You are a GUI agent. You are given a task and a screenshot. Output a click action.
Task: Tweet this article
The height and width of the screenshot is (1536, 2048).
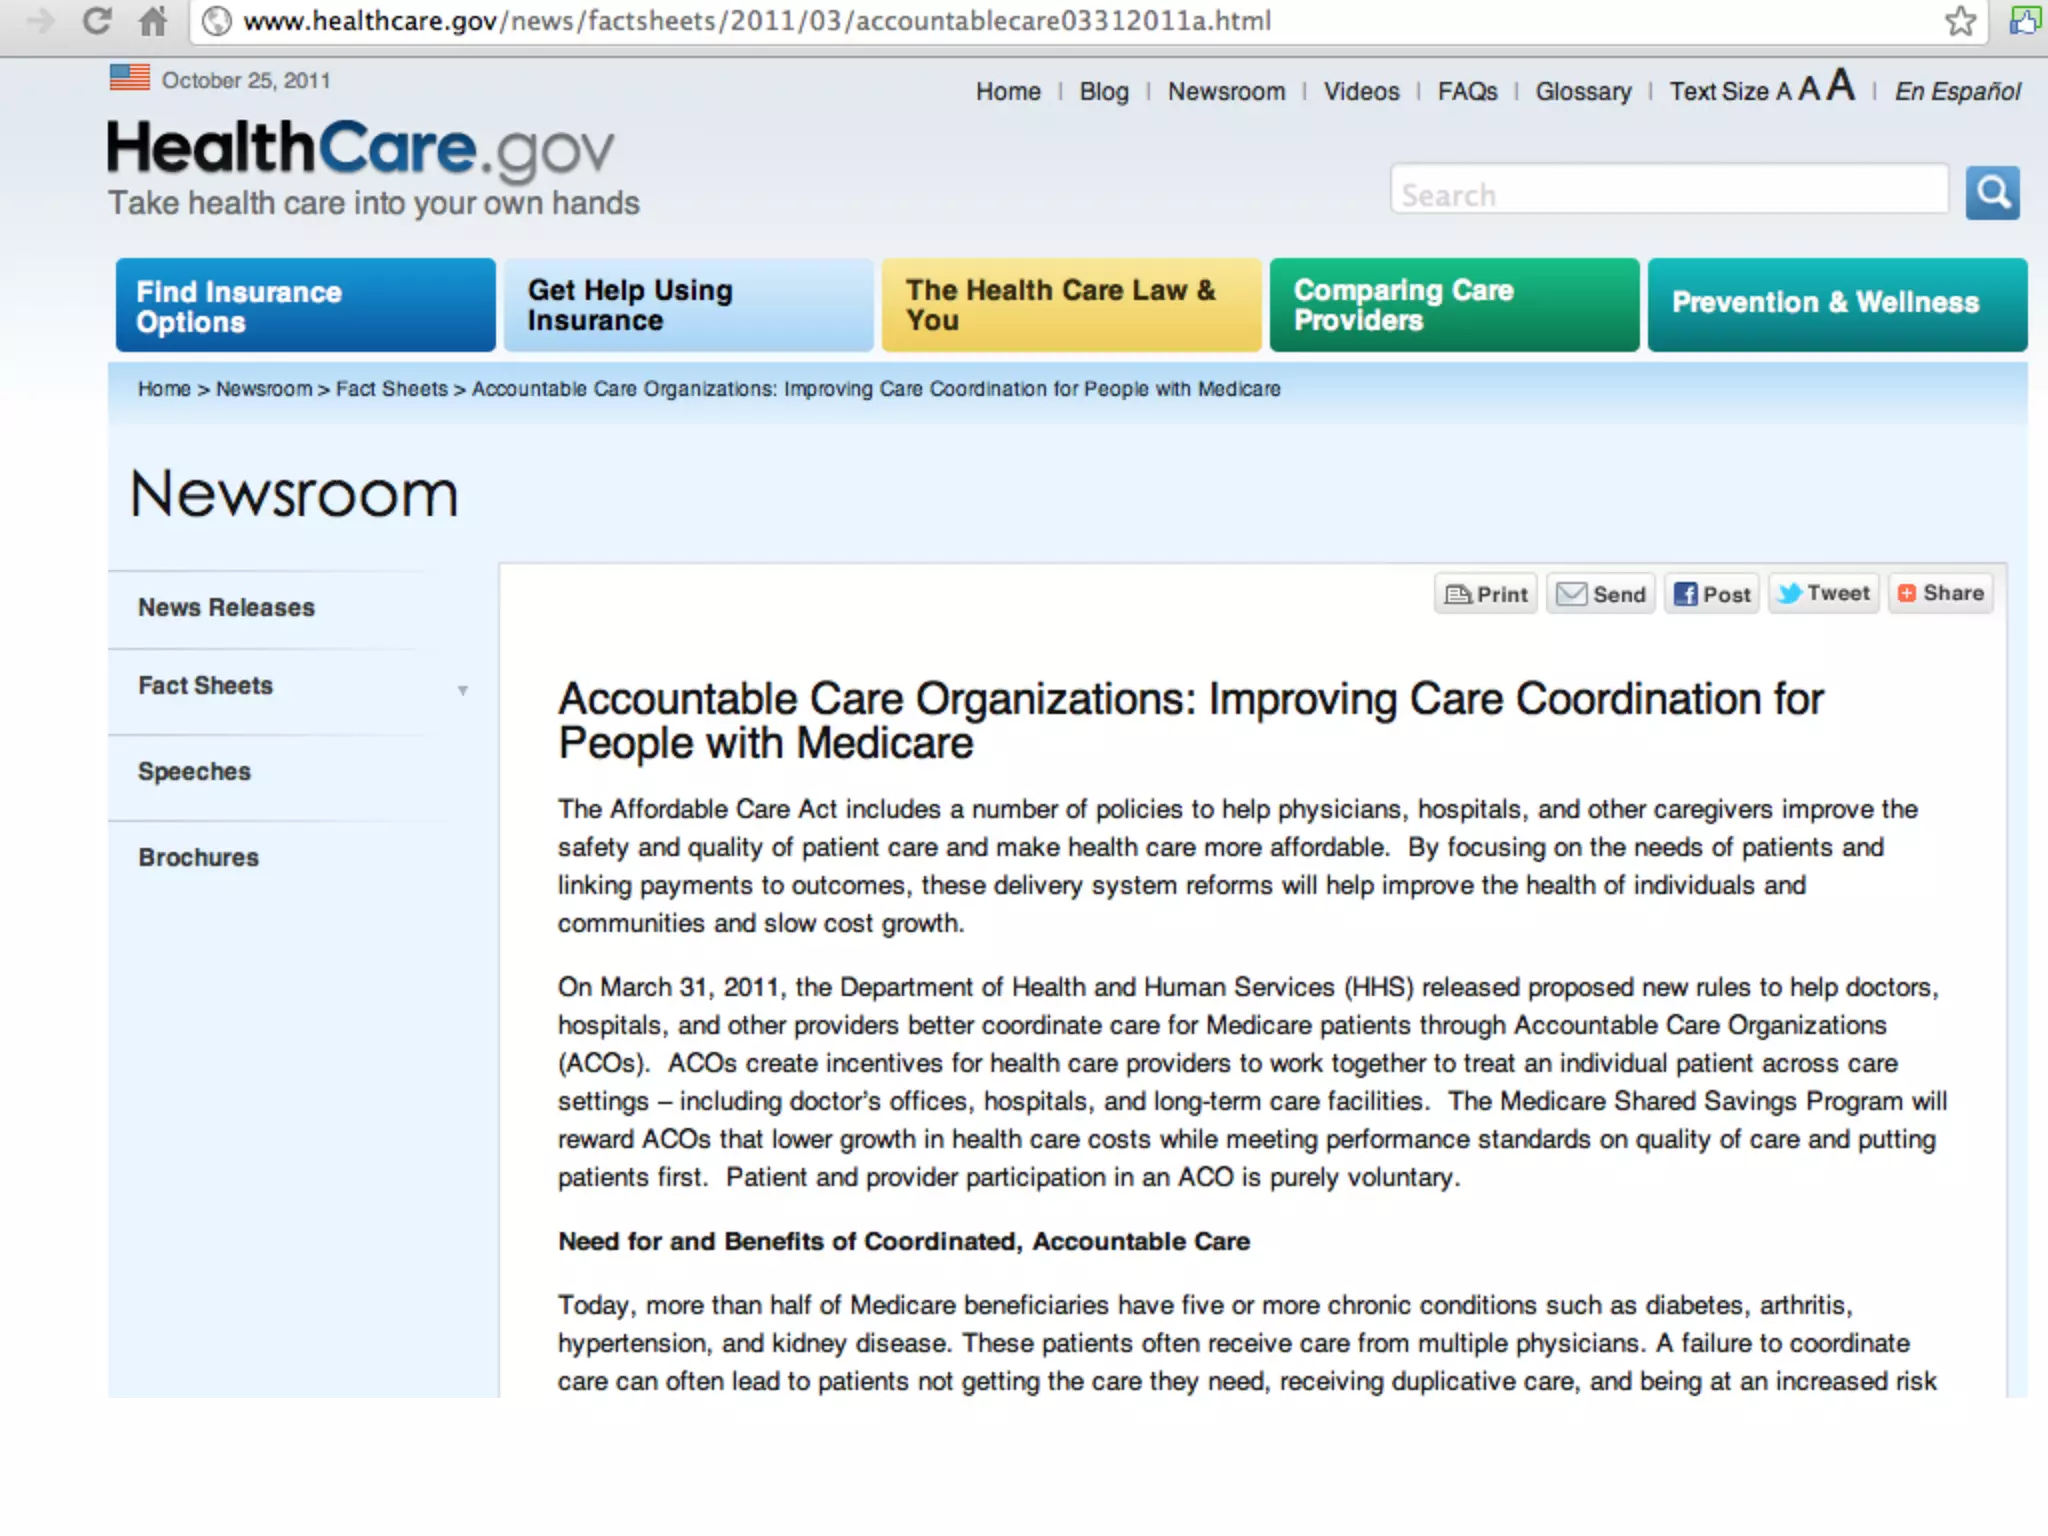point(1824,593)
